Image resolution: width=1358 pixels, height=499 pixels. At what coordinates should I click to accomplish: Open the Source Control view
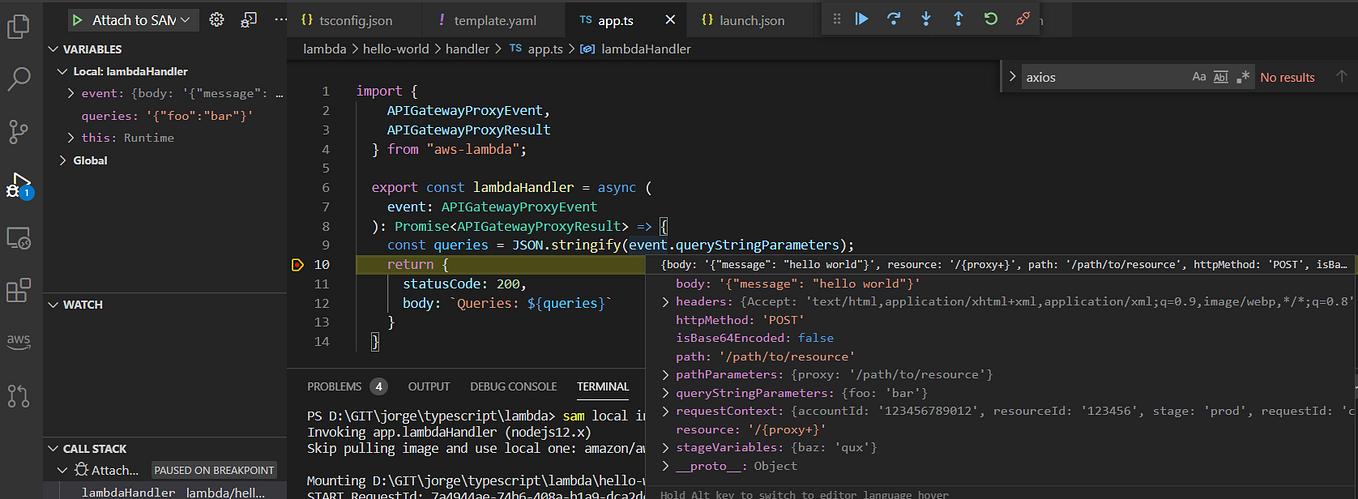point(19,132)
